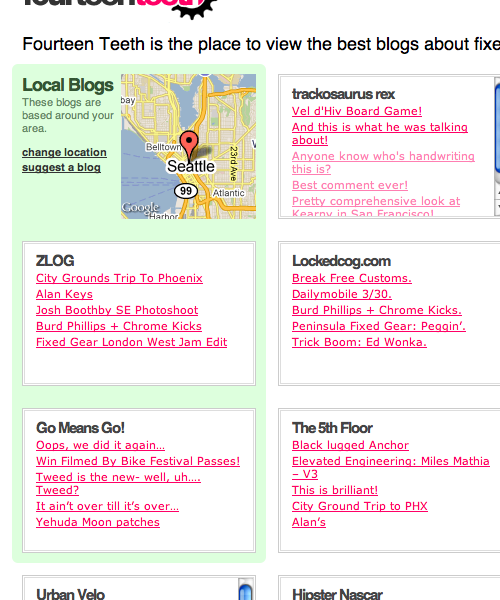Open the Seattle map thumbnail
The width and height of the screenshot is (500, 600).
point(188,146)
